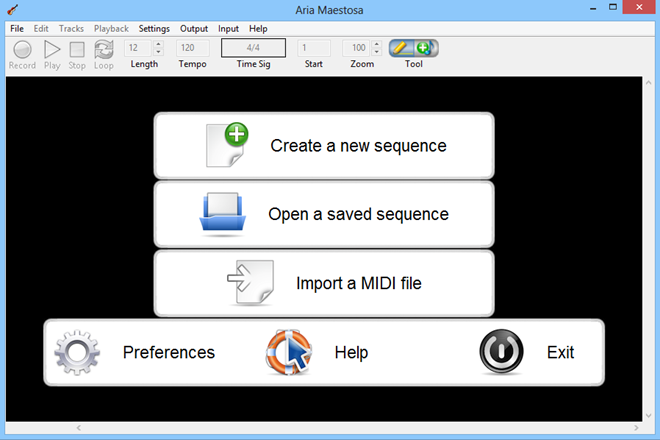Maximize the Aria Maestosa window

point(613,7)
